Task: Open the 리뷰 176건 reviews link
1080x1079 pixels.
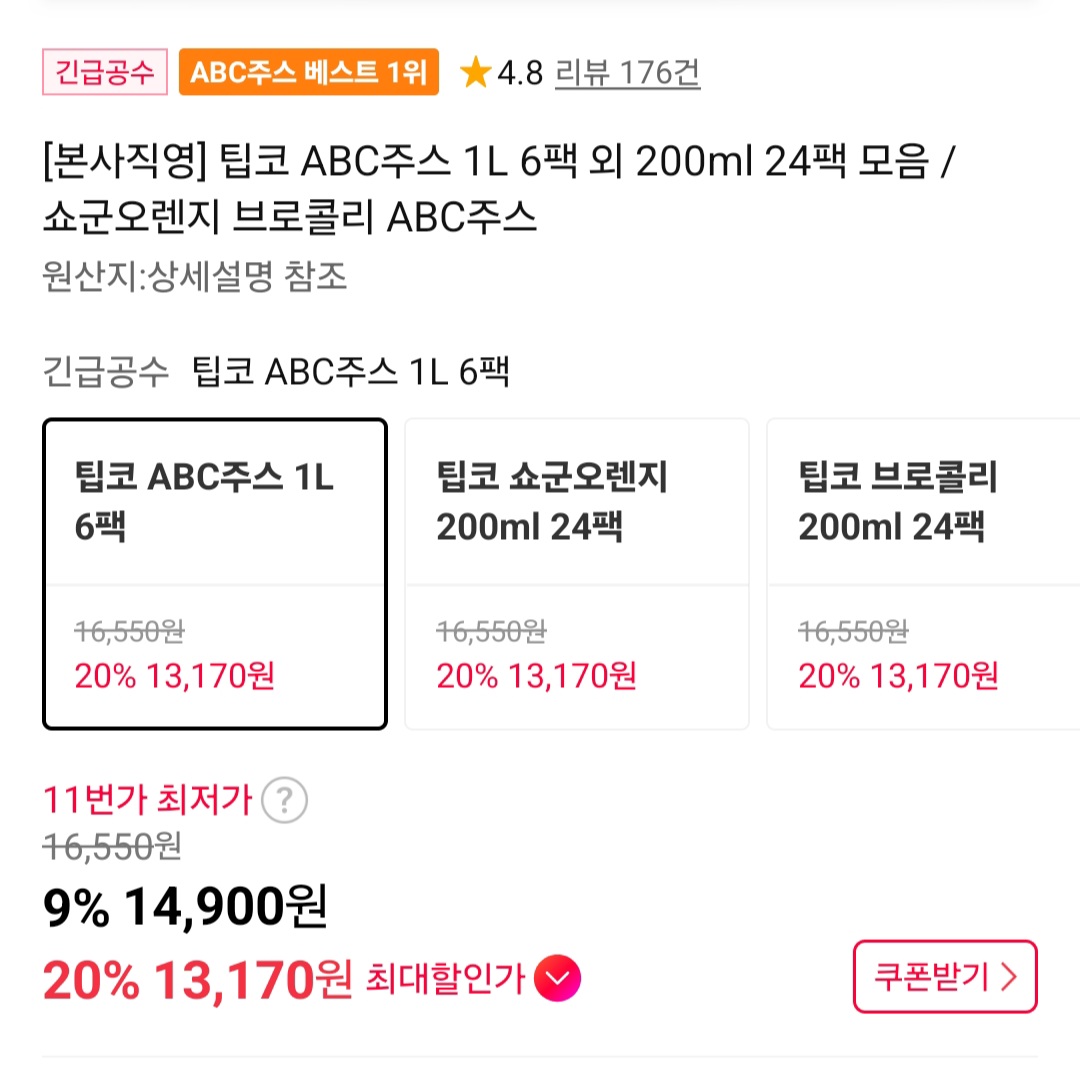Action: click(627, 73)
